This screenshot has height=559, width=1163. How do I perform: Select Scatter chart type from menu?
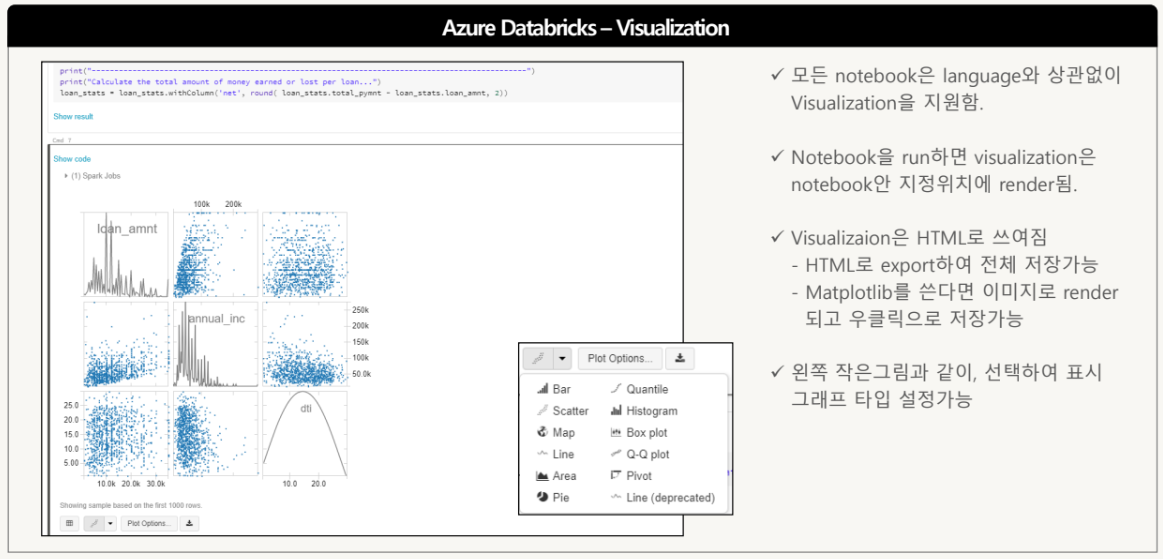[x=561, y=411]
